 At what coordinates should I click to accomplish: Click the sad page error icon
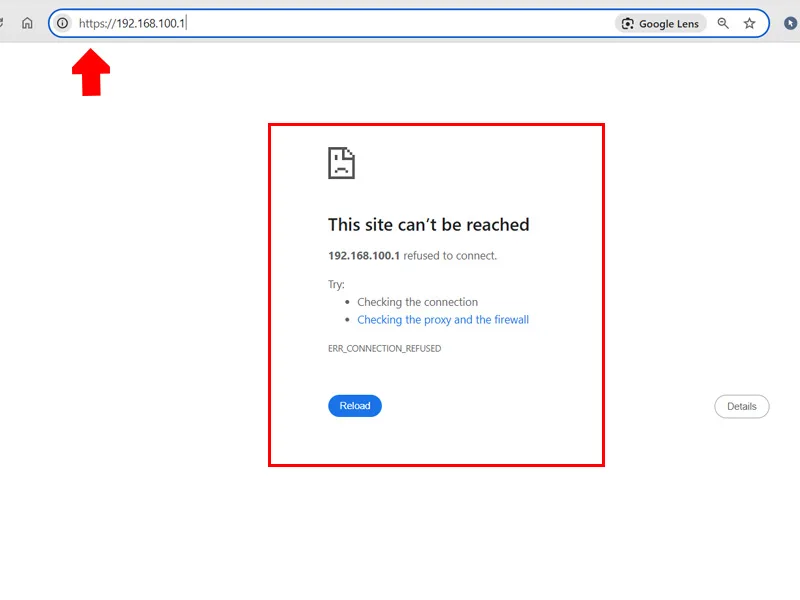[341, 163]
